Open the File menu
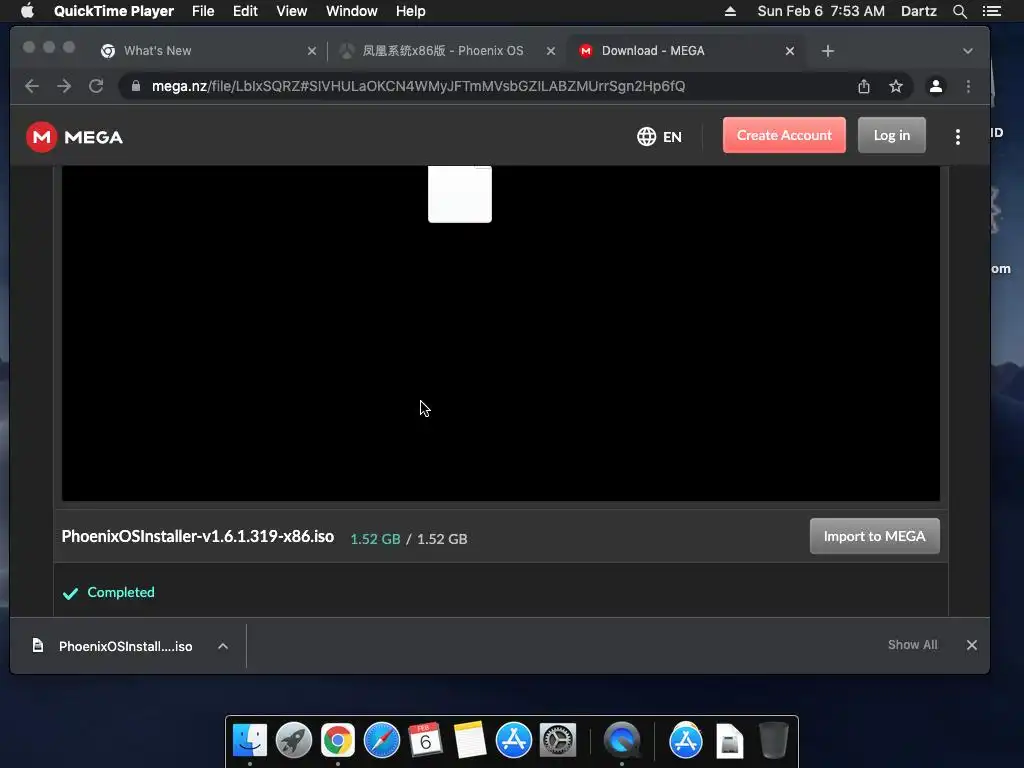The image size is (1024, 768). (x=203, y=11)
